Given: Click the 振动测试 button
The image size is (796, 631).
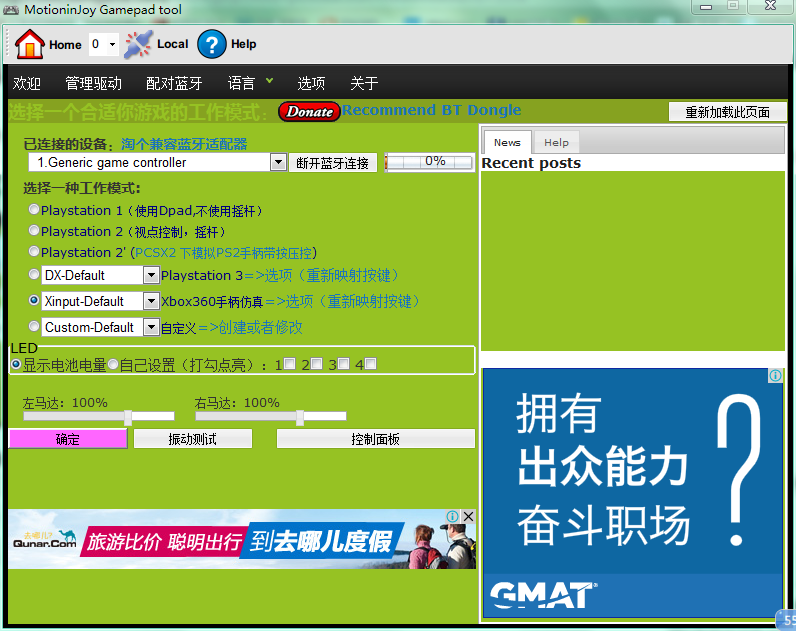Looking at the screenshot, I should coord(193,439).
